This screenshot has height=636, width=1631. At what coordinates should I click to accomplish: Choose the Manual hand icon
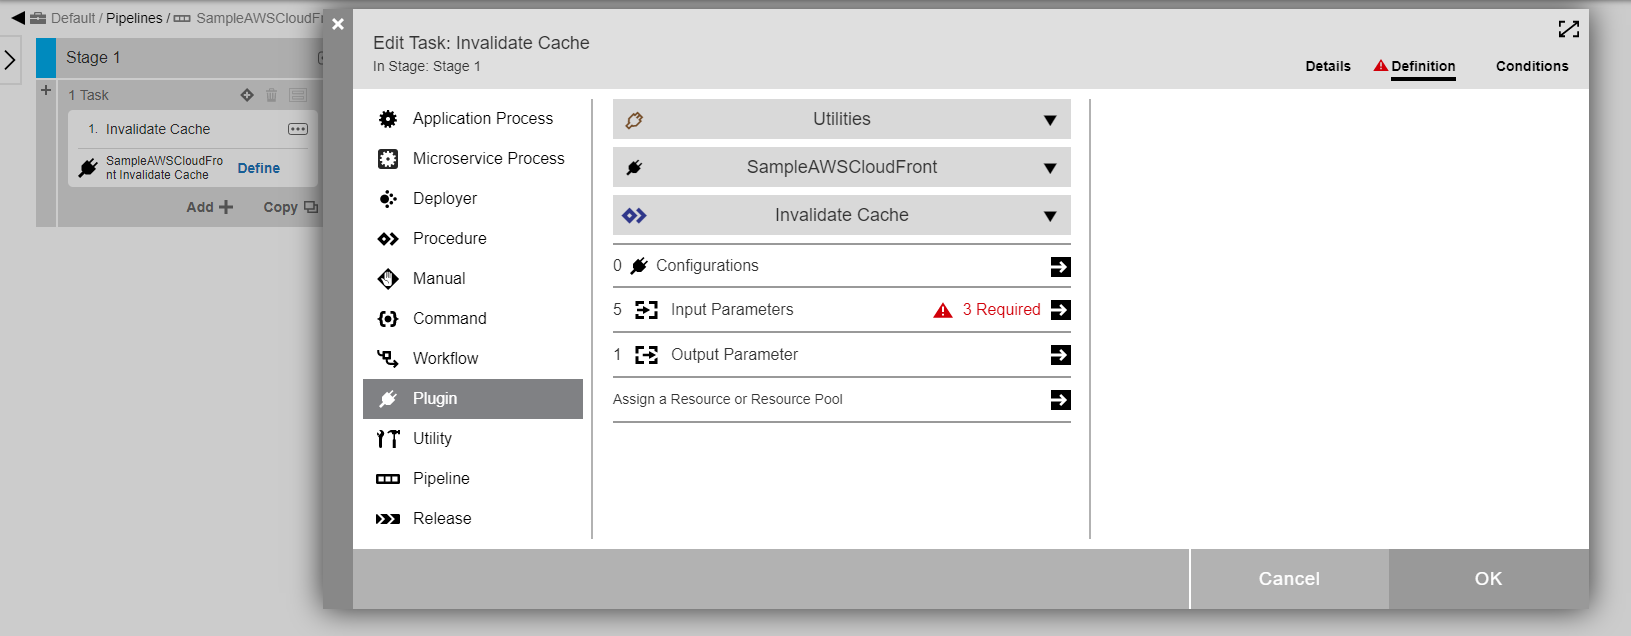[388, 279]
